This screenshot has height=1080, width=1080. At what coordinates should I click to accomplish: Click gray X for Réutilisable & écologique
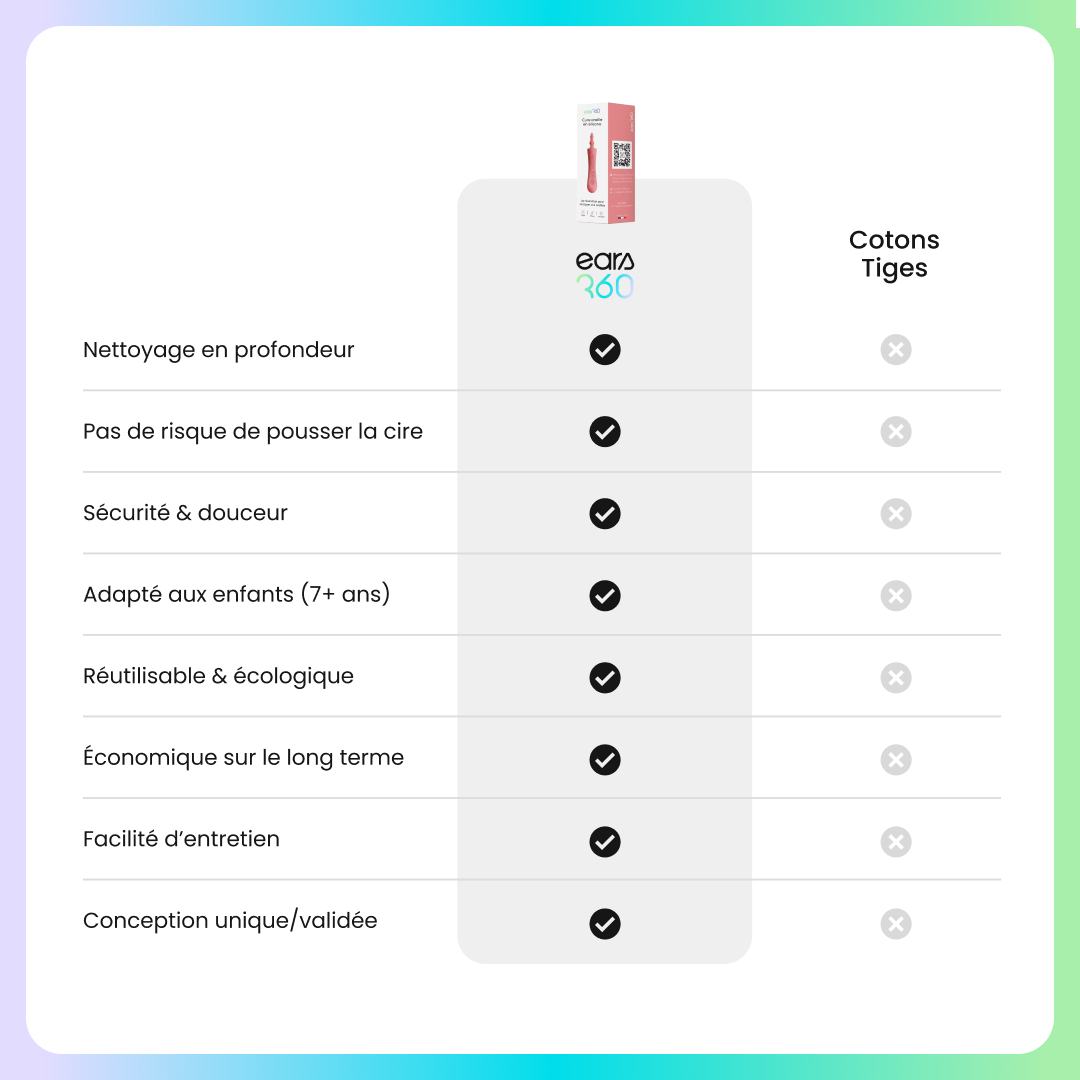896,678
